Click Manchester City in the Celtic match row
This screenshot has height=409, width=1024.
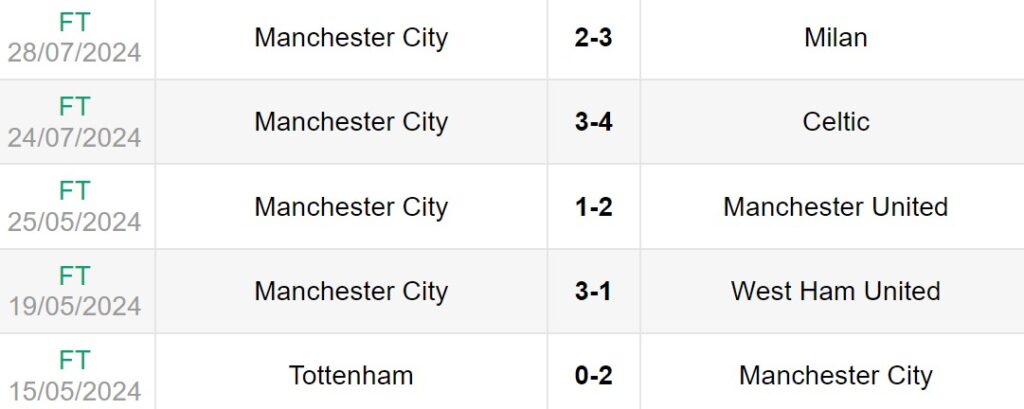(351, 122)
